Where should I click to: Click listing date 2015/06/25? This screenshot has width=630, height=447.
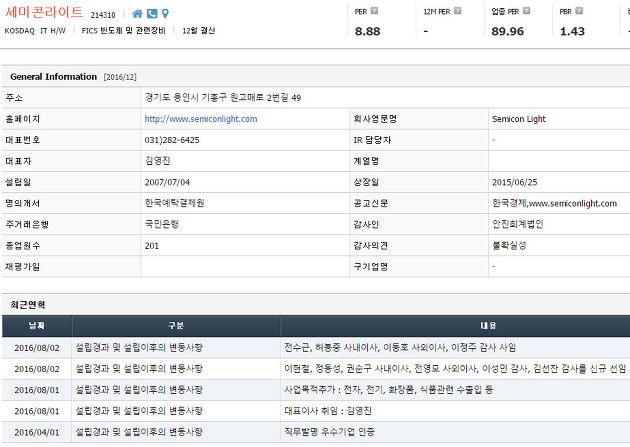(x=515, y=182)
